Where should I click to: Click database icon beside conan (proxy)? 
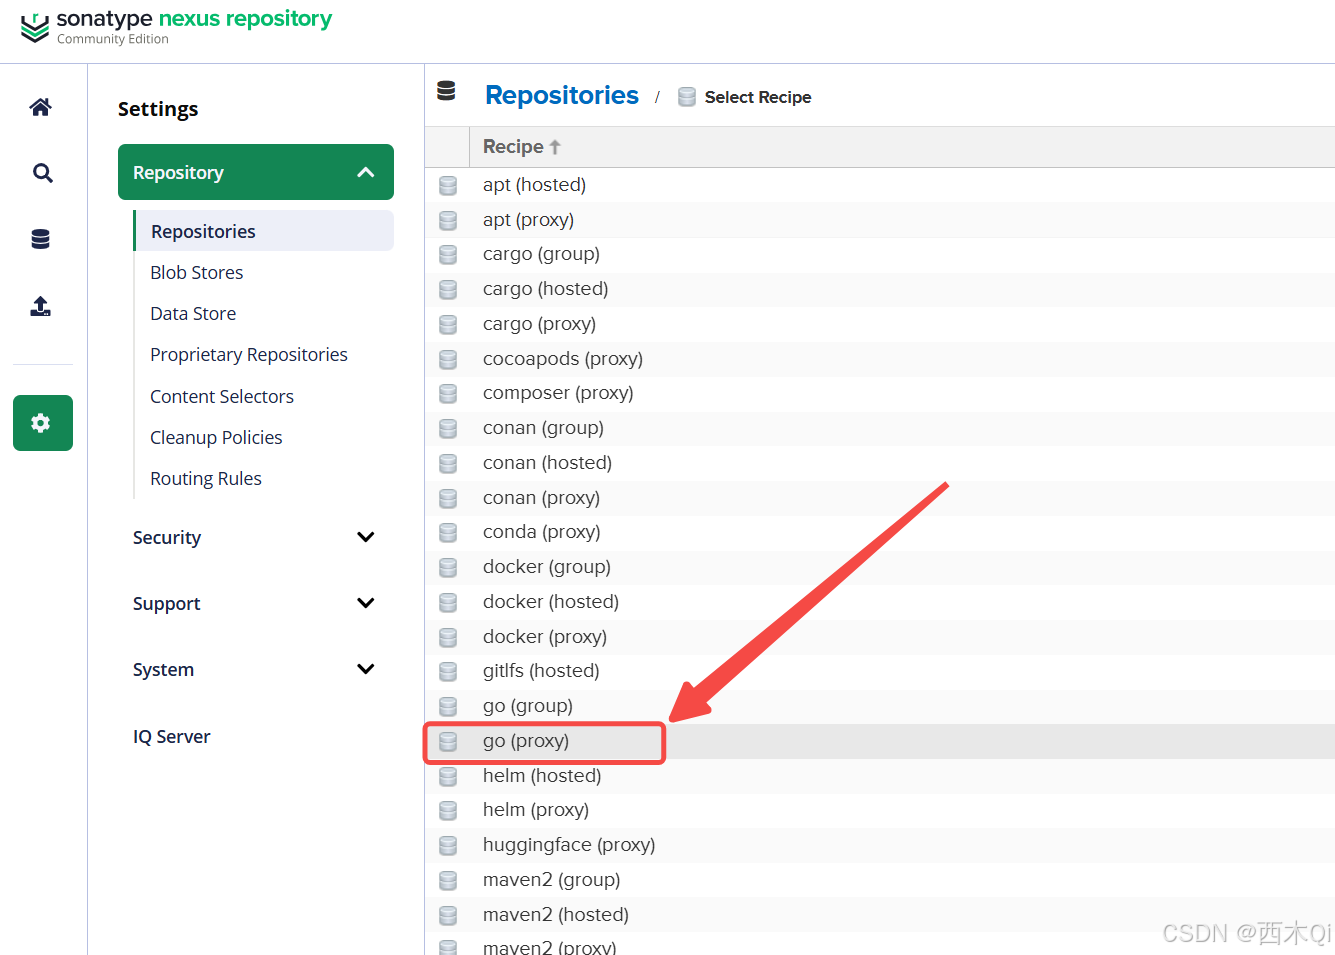(448, 498)
